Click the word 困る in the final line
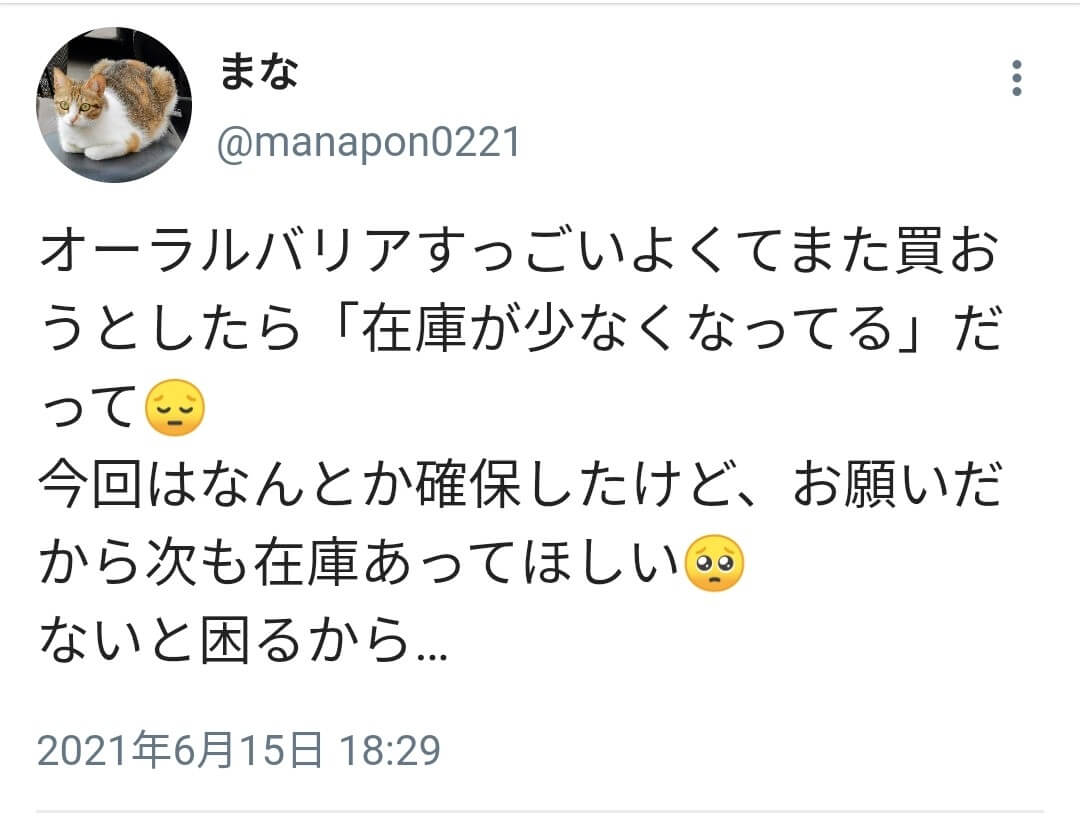This screenshot has width=1080, height=820. click(x=251, y=640)
